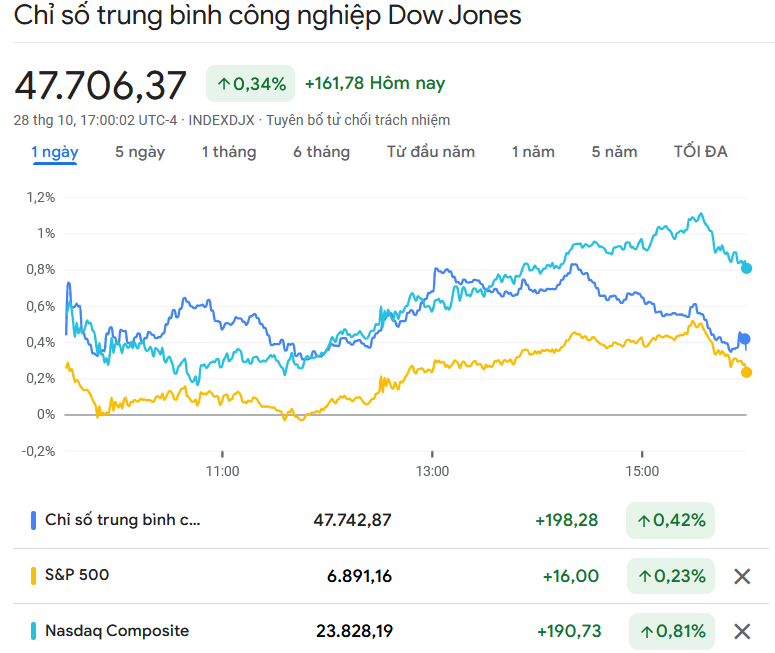Switch chart to the "1 năm" range
Image resolution: width=775 pixels, height=653 pixels.
[533, 152]
